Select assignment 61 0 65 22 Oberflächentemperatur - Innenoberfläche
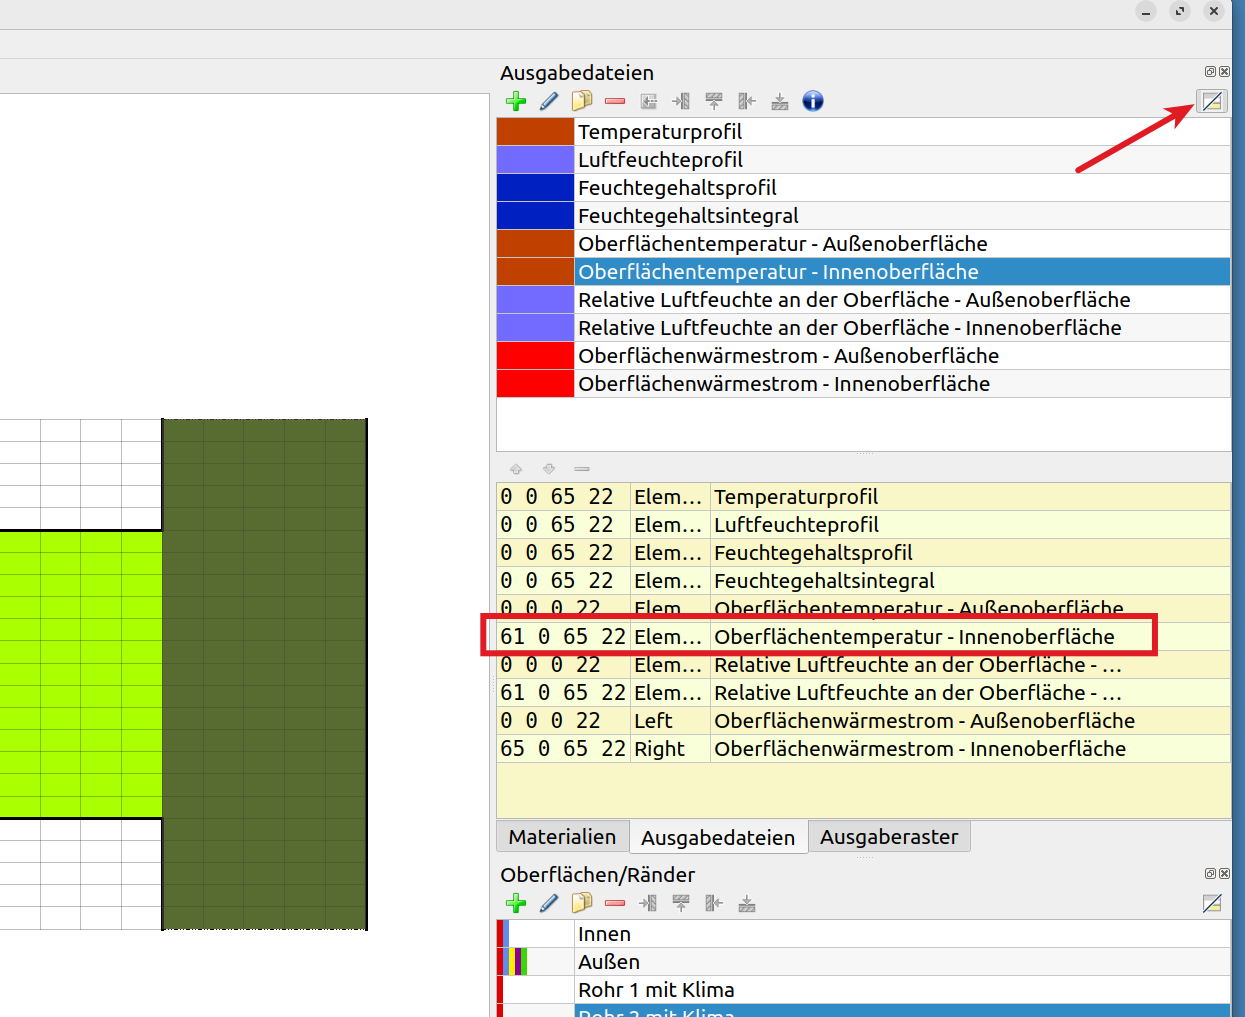Image resolution: width=1245 pixels, height=1017 pixels. tap(863, 637)
